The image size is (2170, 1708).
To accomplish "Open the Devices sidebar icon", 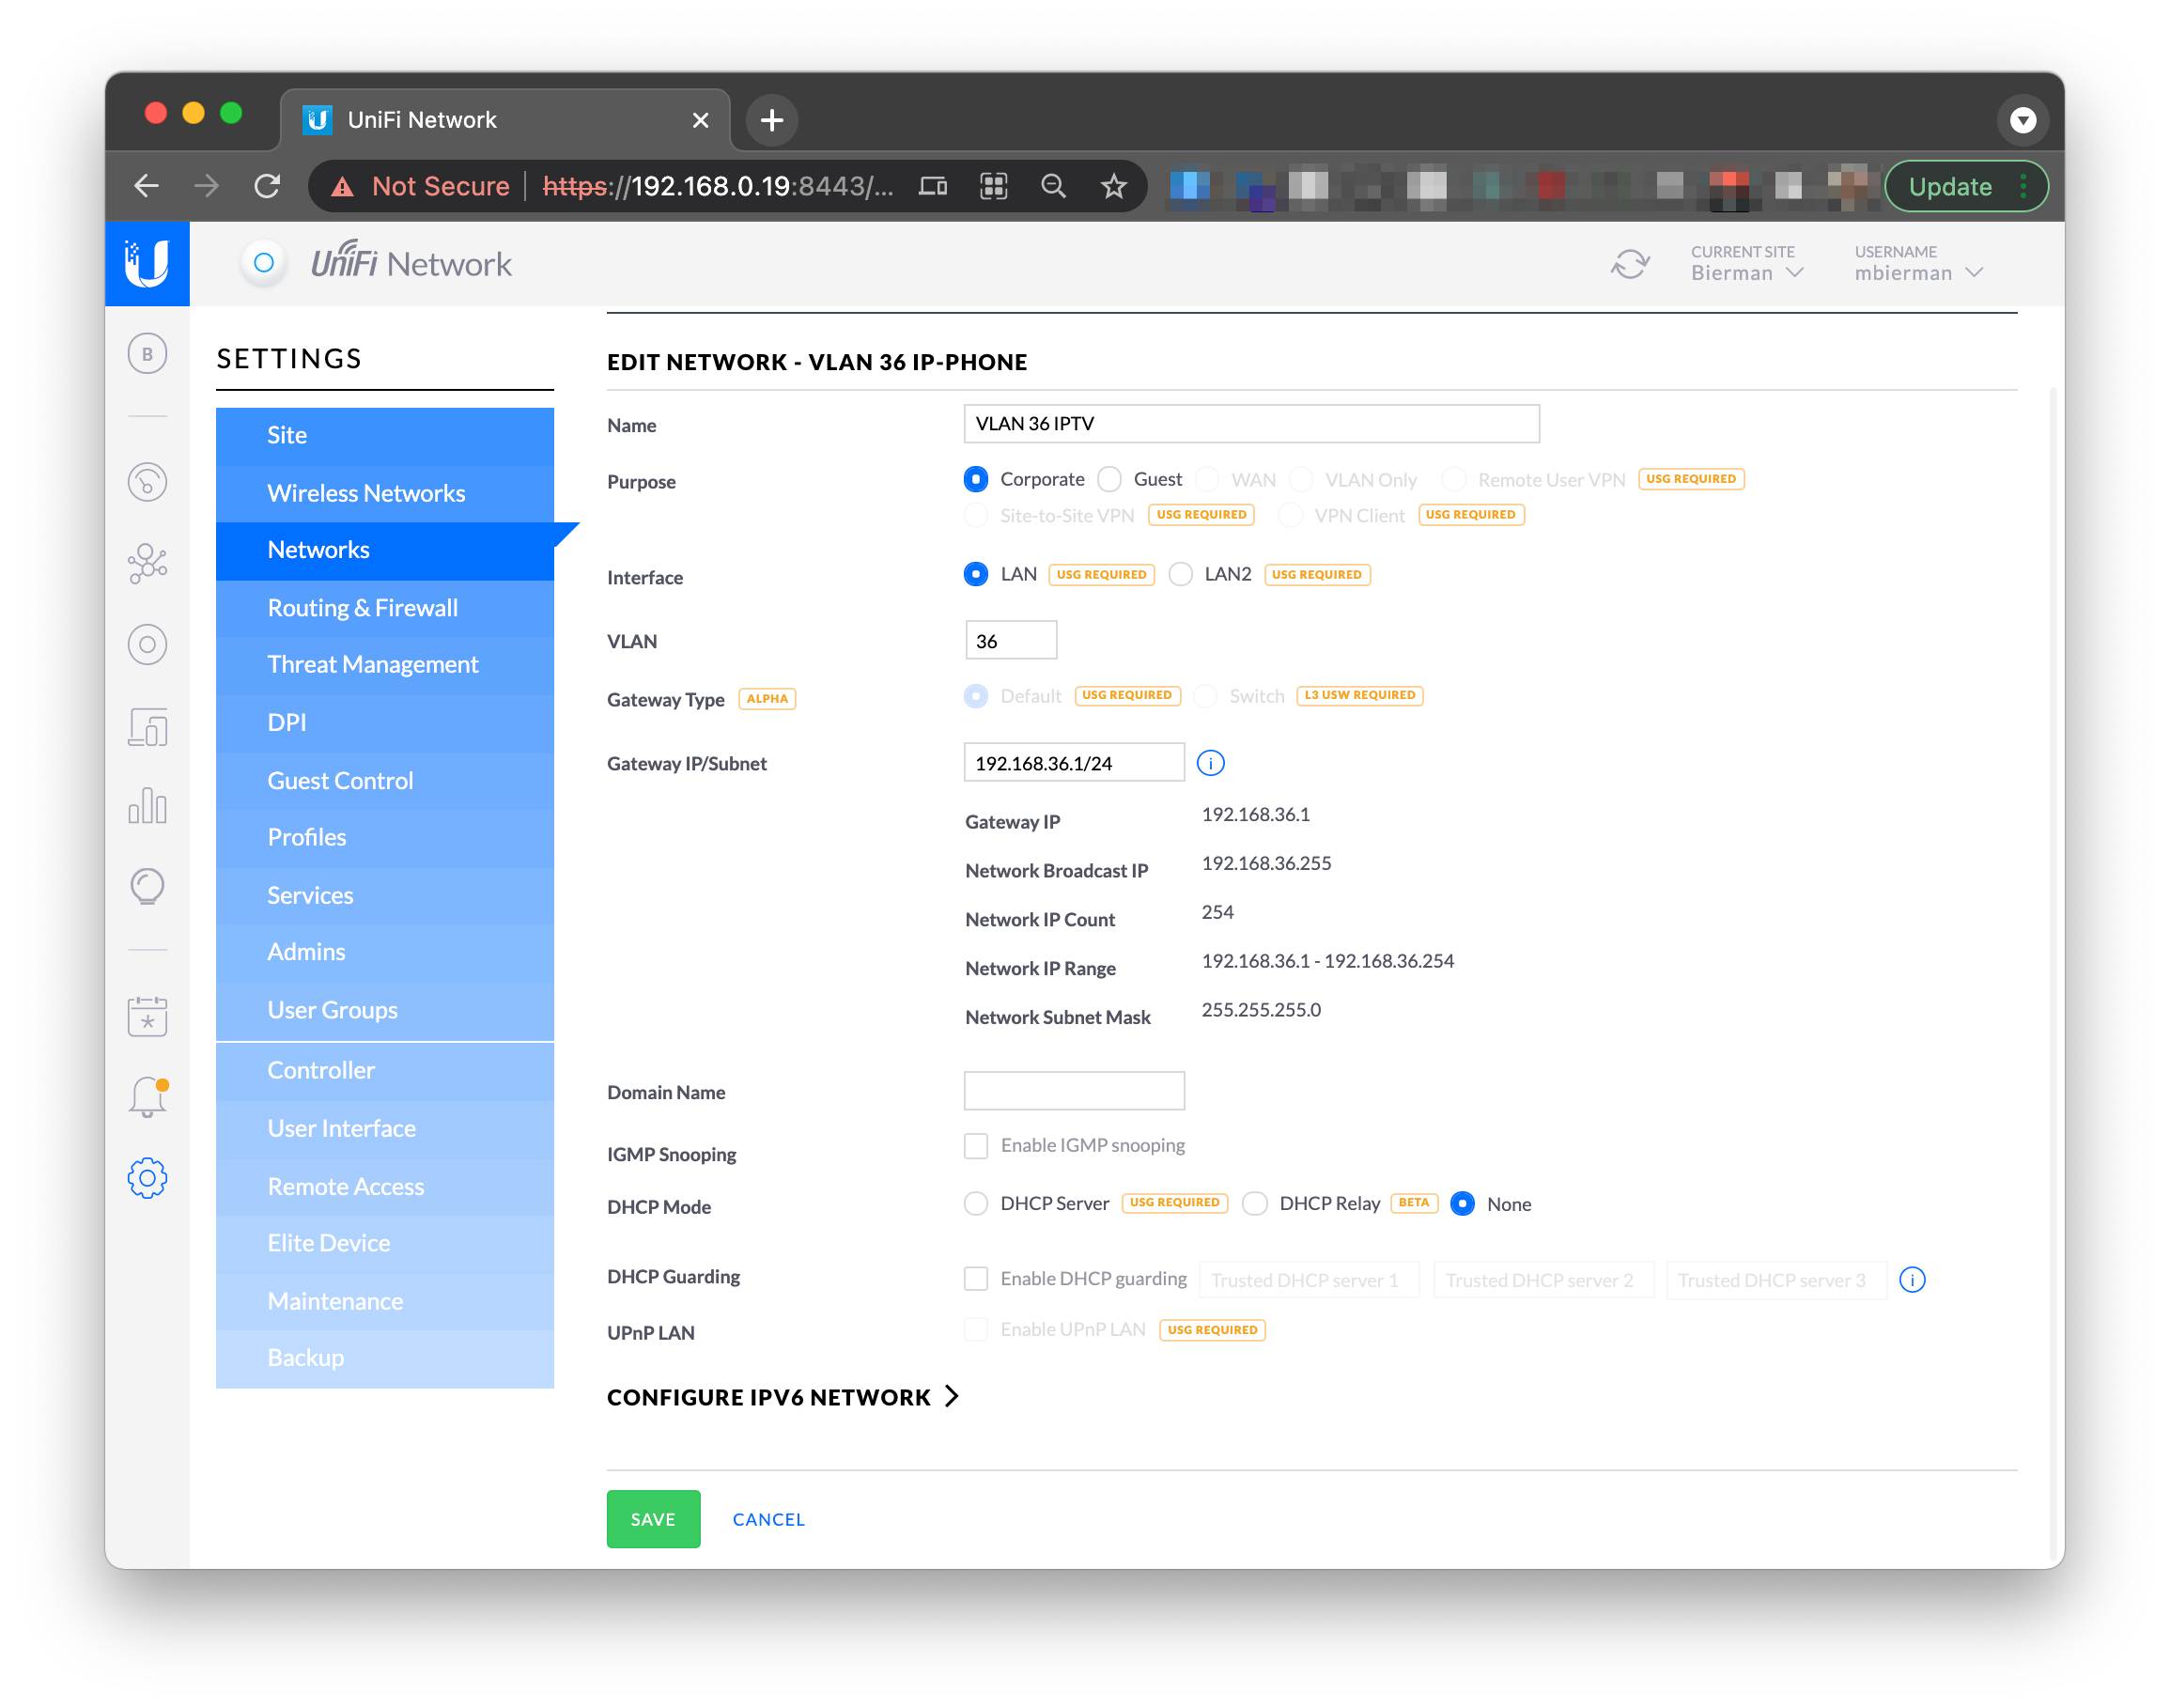I will pos(147,645).
